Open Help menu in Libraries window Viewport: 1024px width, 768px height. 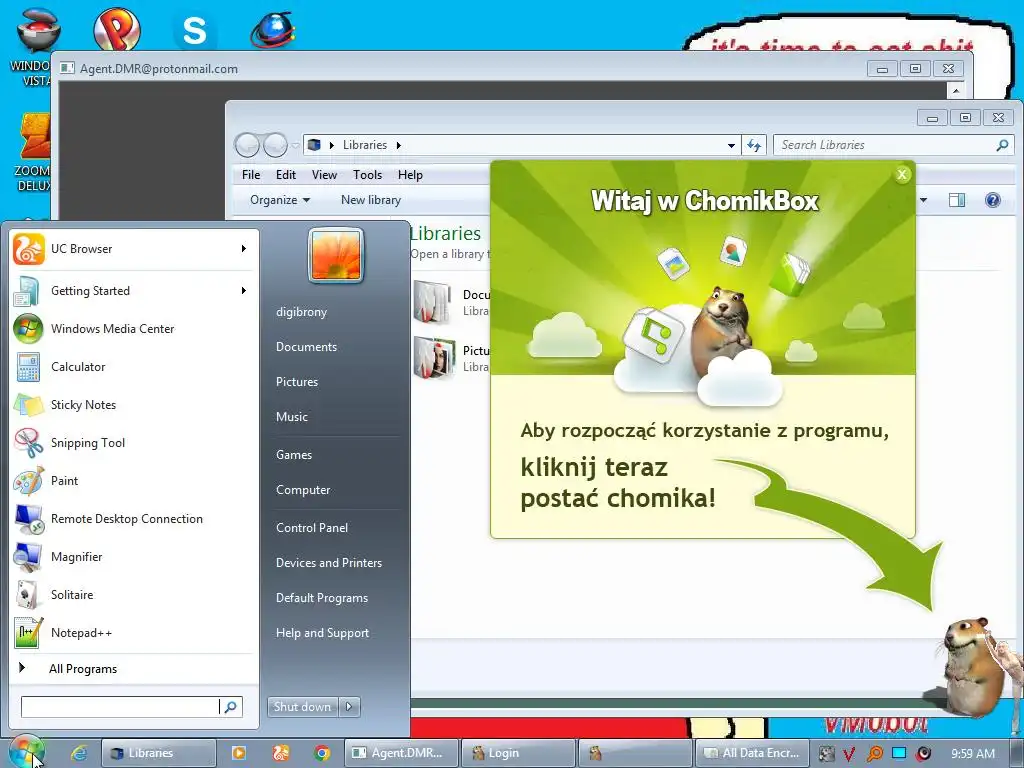[x=410, y=175]
